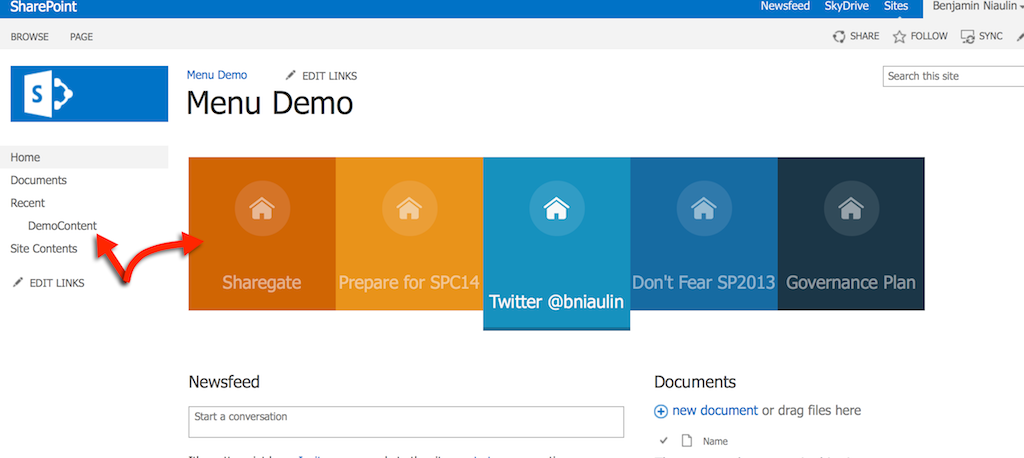Go to Newsfeed in the top bar

click(785, 6)
